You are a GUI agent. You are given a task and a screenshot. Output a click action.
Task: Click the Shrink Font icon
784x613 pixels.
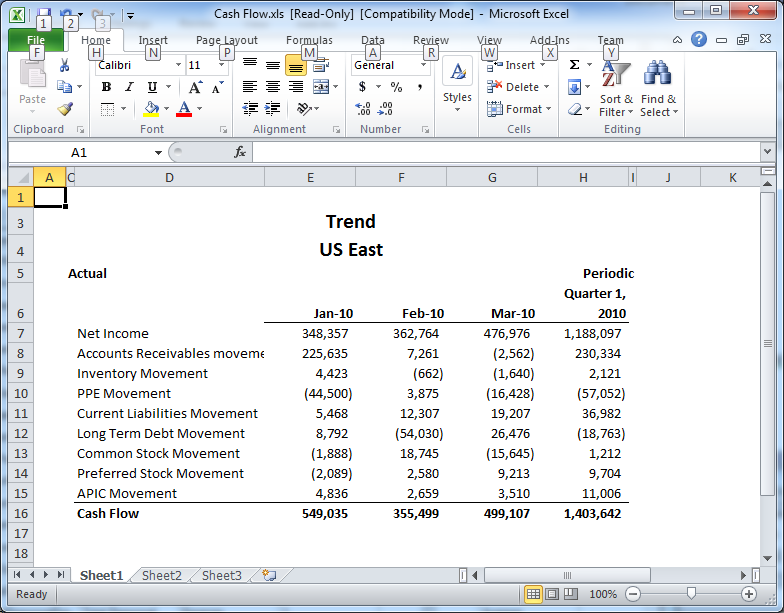pyautogui.click(x=218, y=88)
